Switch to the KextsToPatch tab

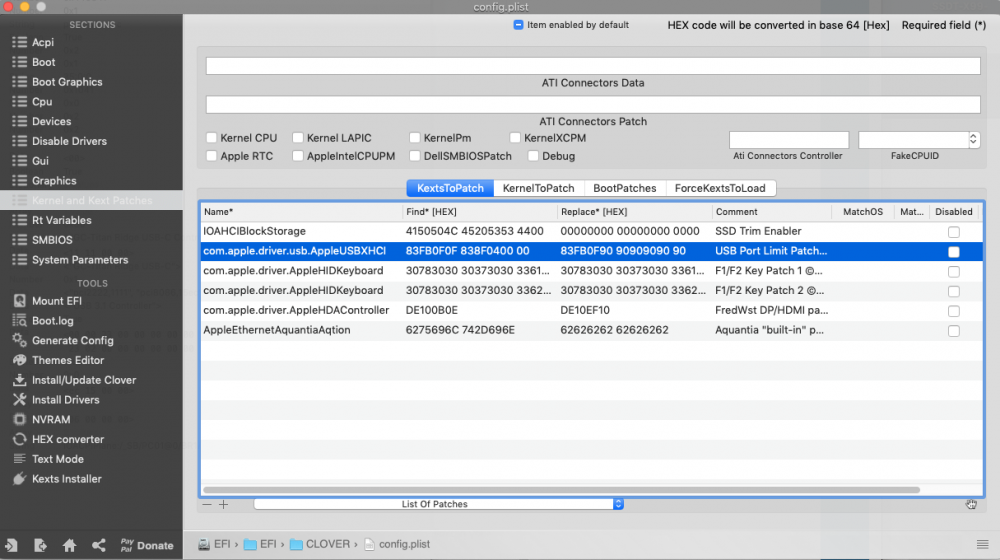[450, 188]
